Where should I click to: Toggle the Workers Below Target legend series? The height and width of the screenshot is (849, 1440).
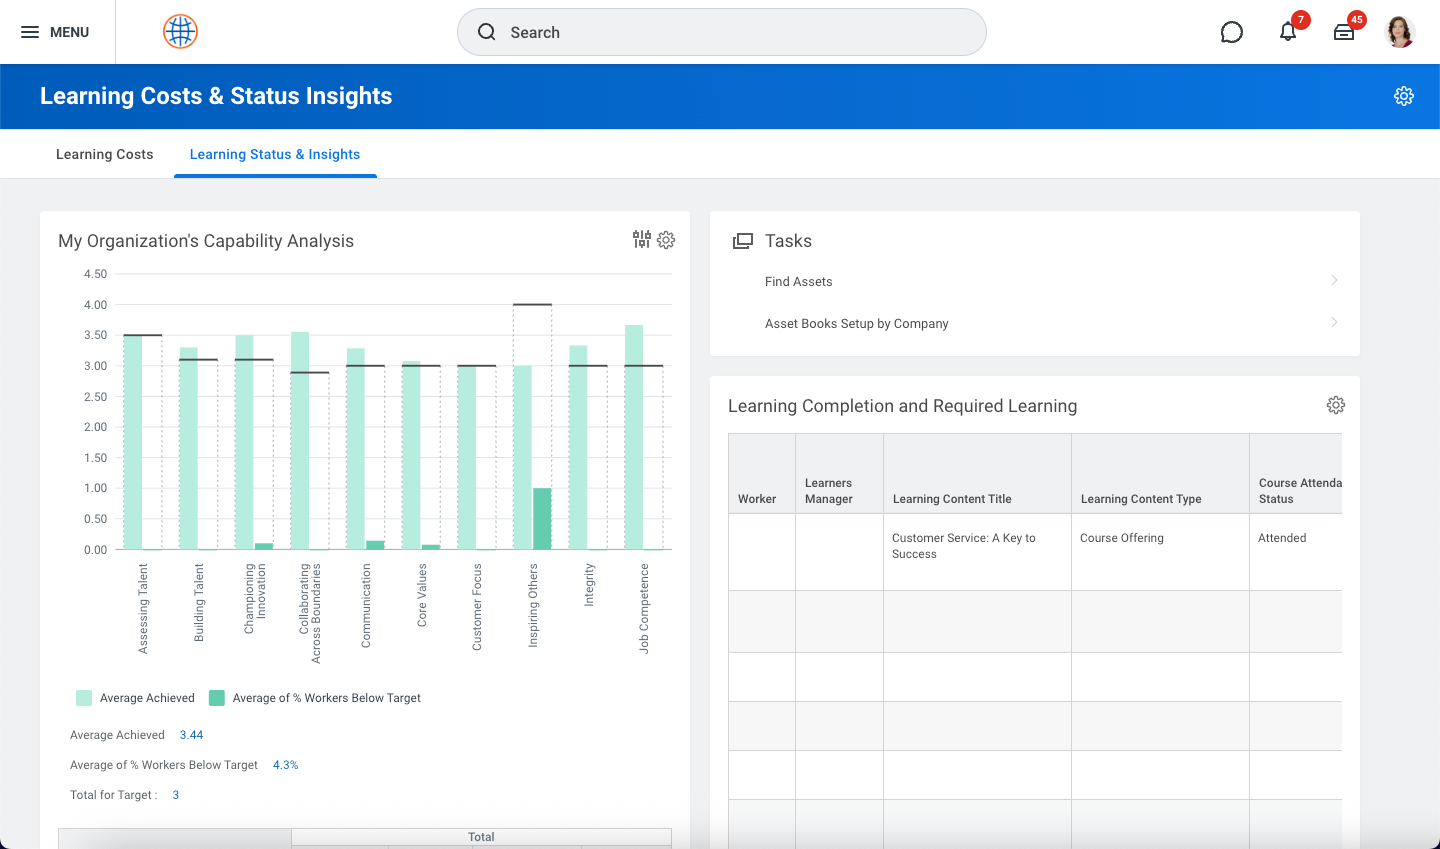pyautogui.click(x=316, y=697)
